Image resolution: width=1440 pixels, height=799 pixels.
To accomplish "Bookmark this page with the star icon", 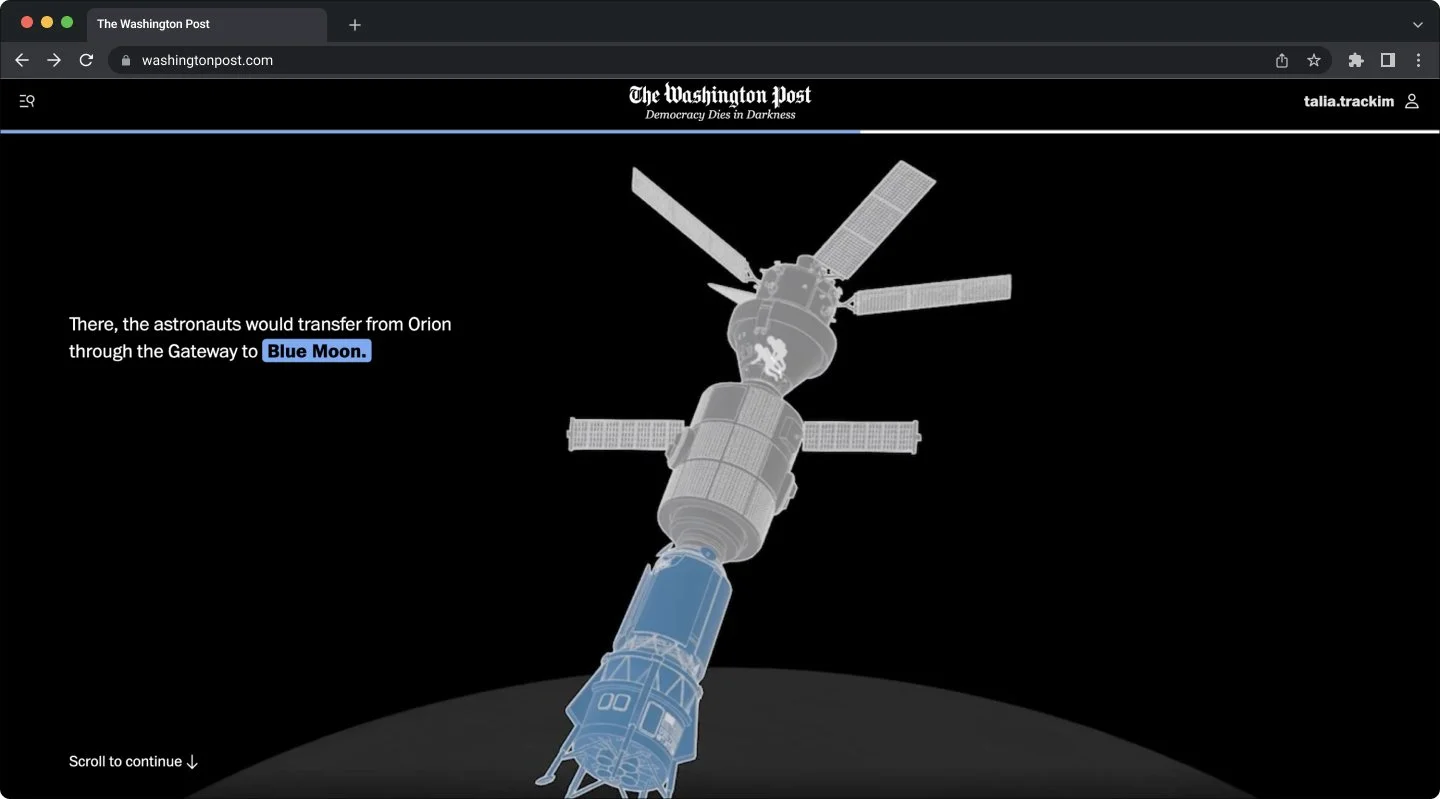I will tap(1314, 60).
